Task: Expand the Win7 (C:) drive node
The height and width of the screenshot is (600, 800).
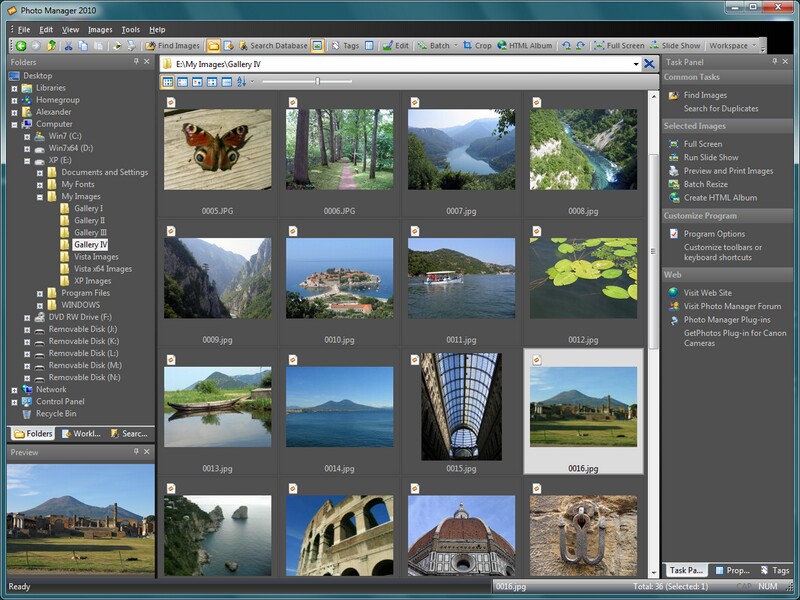Action: (x=27, y=137)
